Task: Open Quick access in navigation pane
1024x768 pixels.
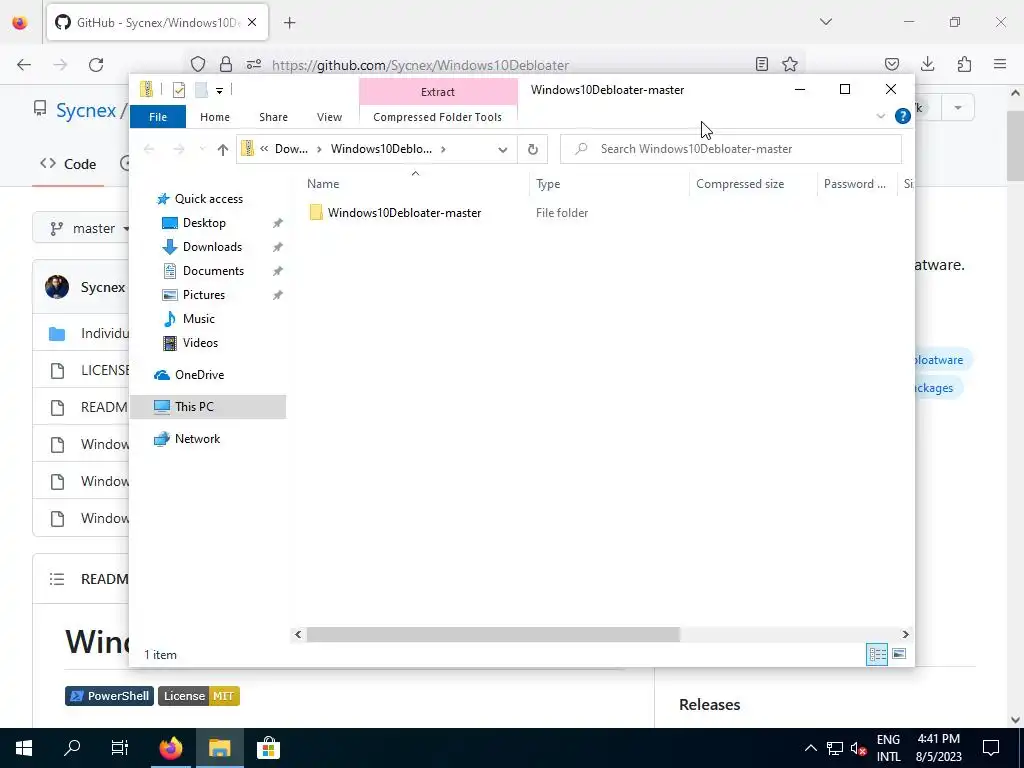Action: tap(208, 199)
